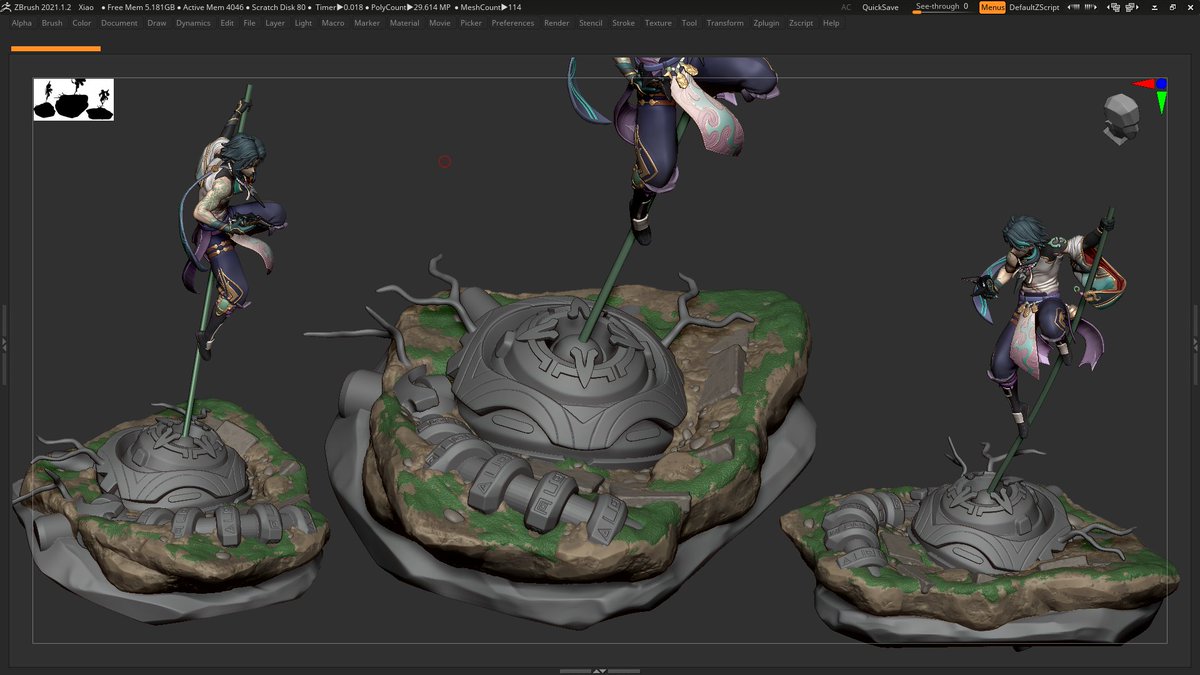This screenshot has width=1200, height=675.
Task: Open the Render menu
Action: click(557, 23)
